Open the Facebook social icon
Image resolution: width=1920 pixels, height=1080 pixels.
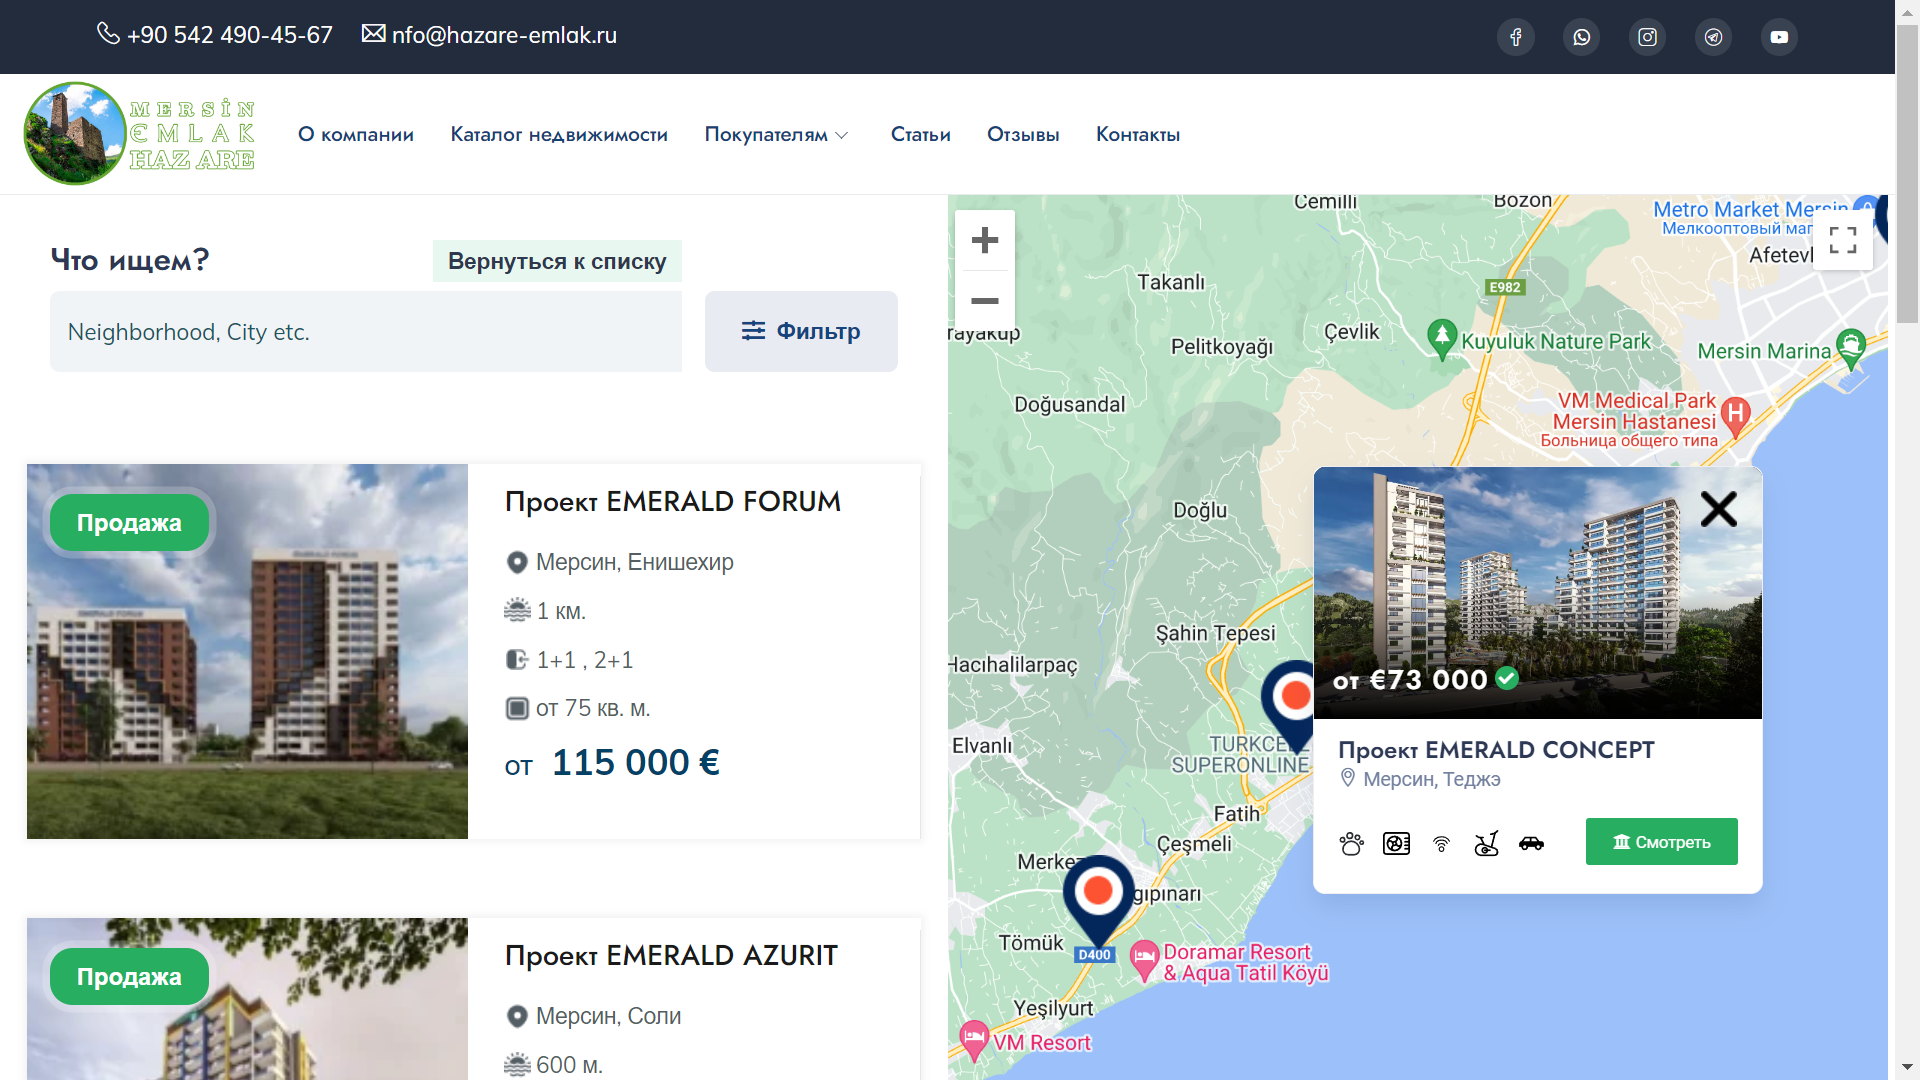click(x=1515, y=37)
